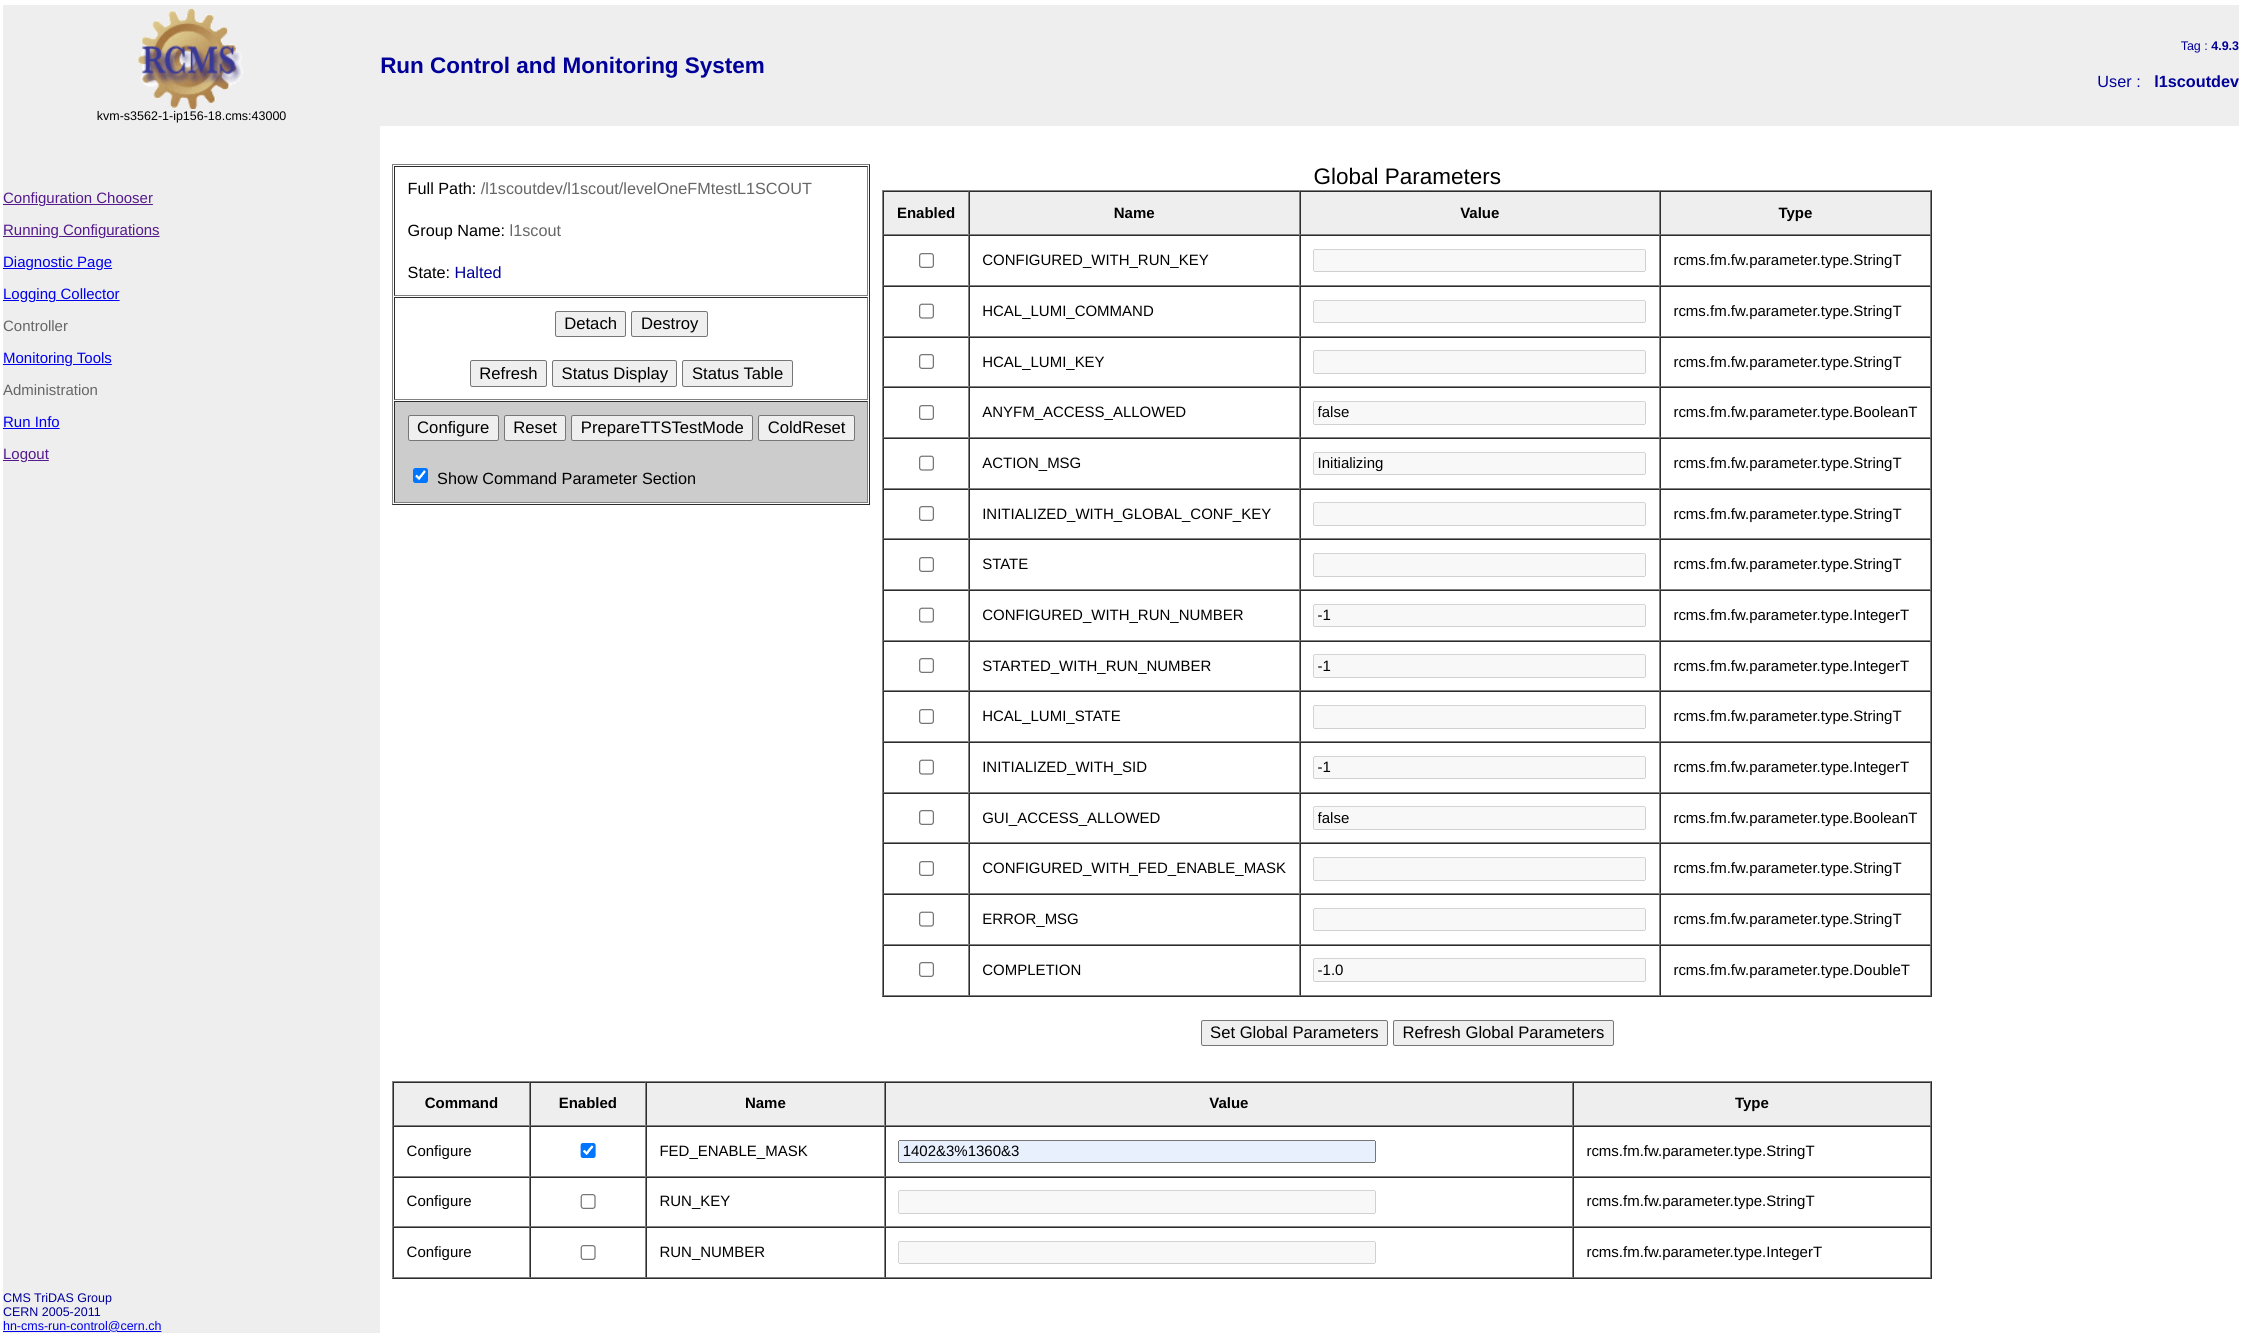
Task: Enable INITIALIZED_WITH_GLOBAL_CONF_KEY checkbox
Action: [x=927, y=514]
